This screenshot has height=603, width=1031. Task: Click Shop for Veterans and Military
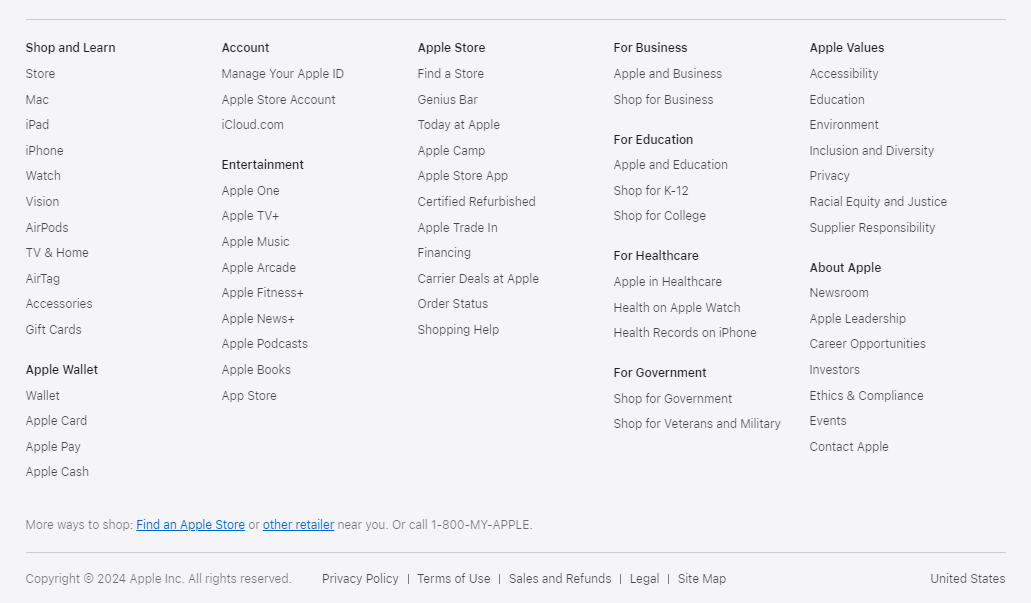[x=696, y=424]
